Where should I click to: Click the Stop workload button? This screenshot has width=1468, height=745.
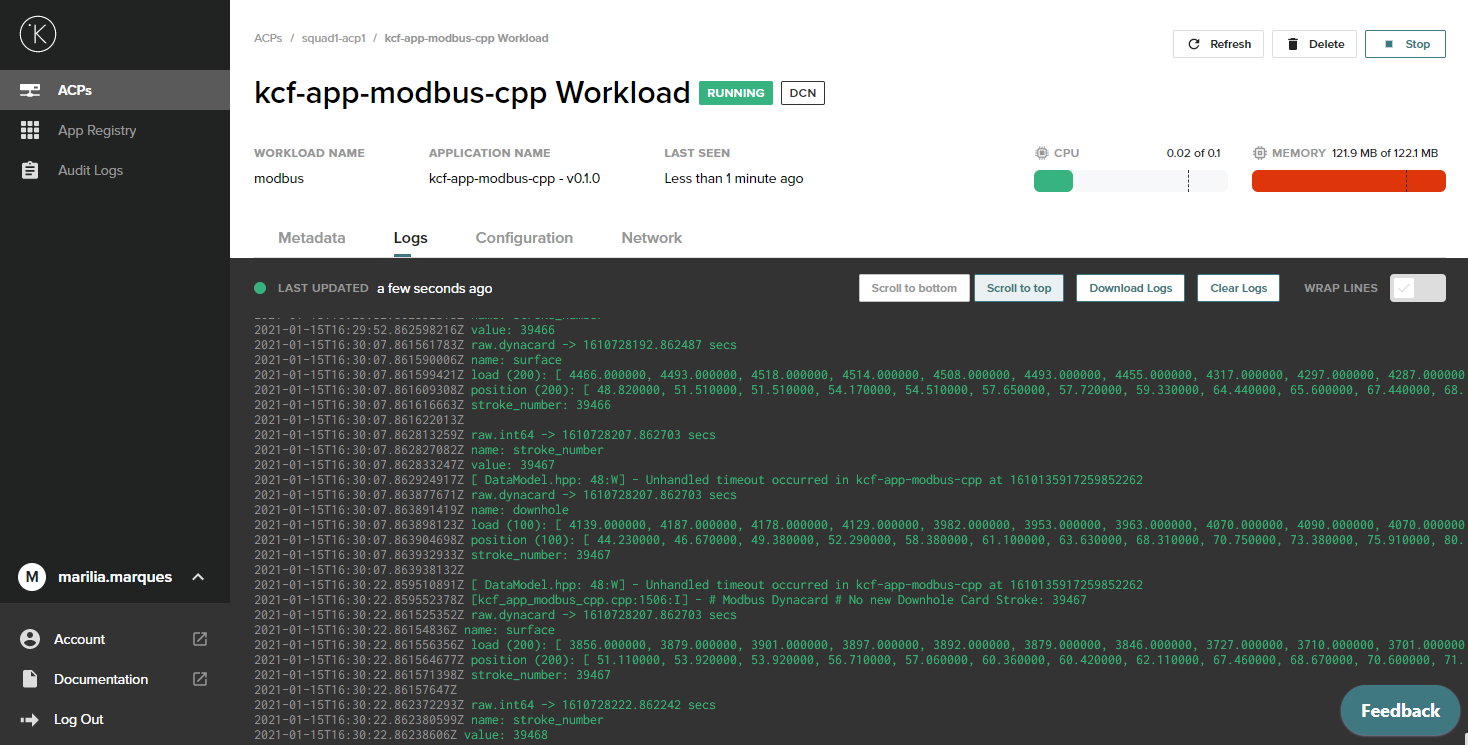(1405, 44)
